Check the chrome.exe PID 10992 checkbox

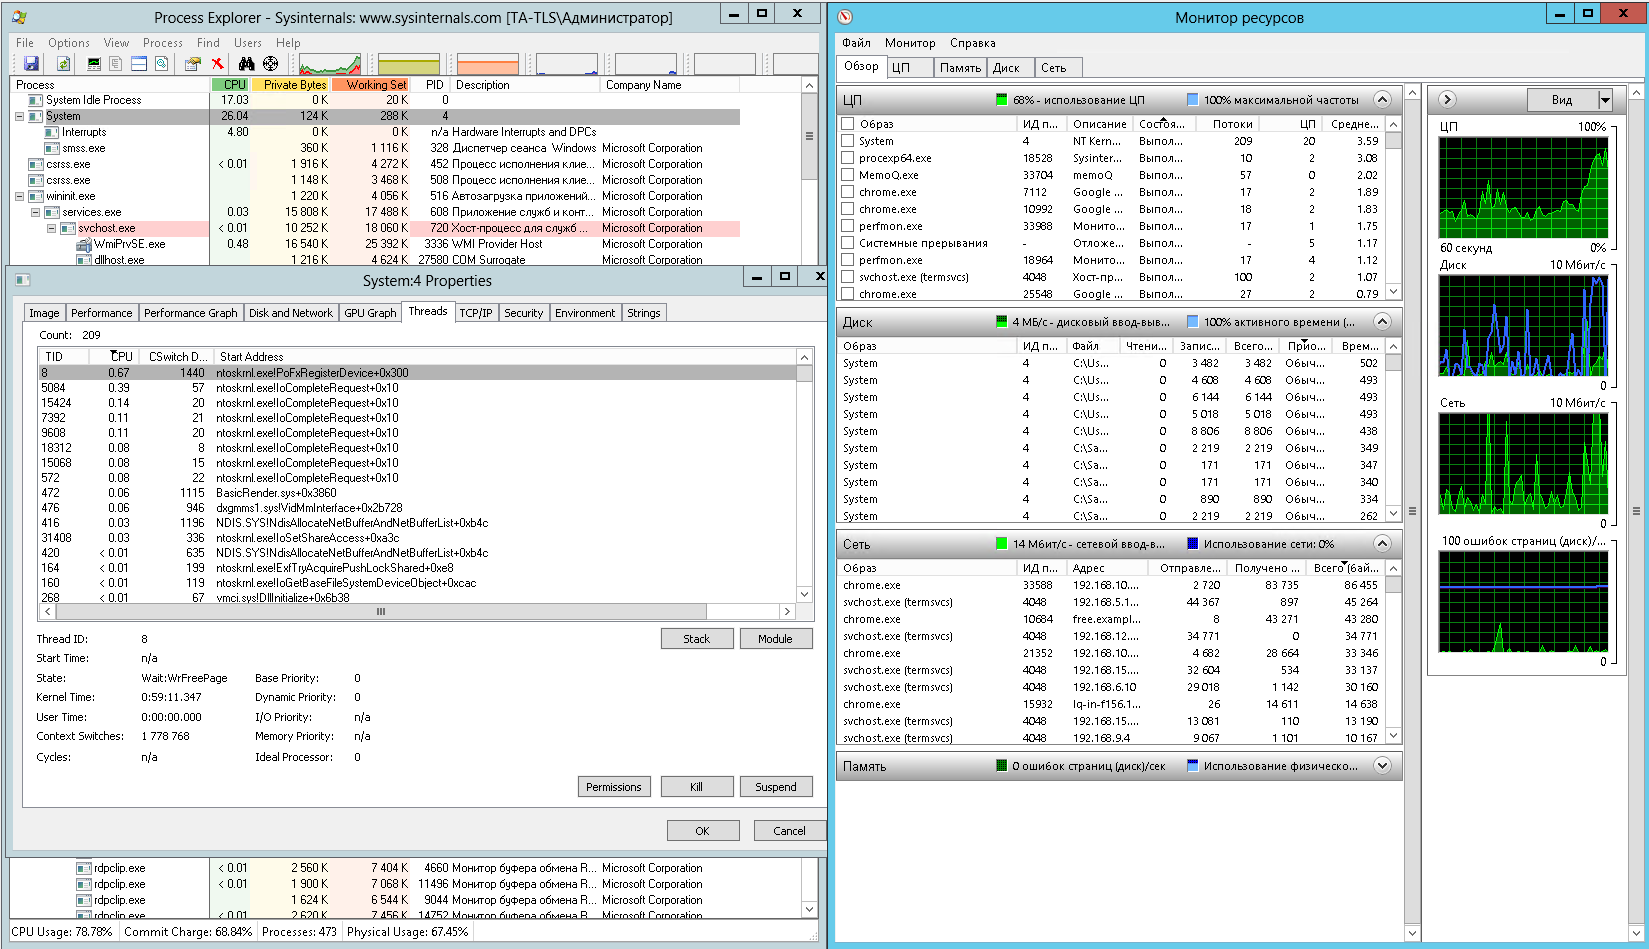coord(848,209)
